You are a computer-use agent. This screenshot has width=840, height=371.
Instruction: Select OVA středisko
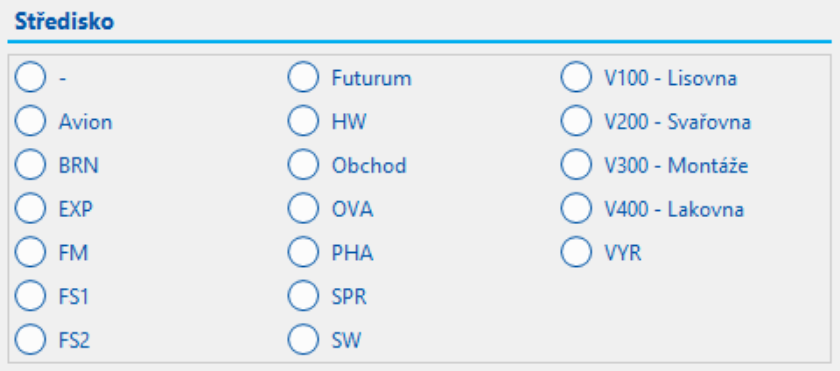303,208
